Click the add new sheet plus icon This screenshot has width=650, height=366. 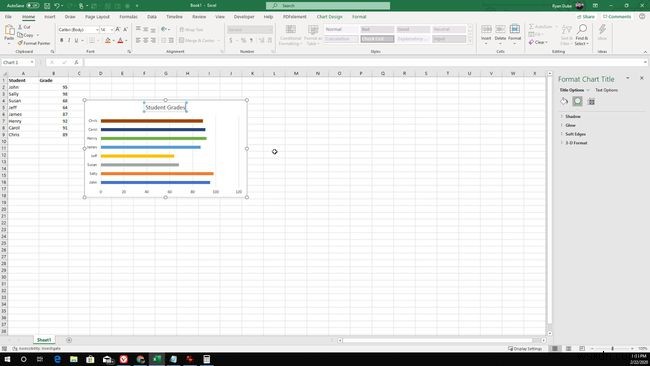pyautogui.click(x=69, y=340)
